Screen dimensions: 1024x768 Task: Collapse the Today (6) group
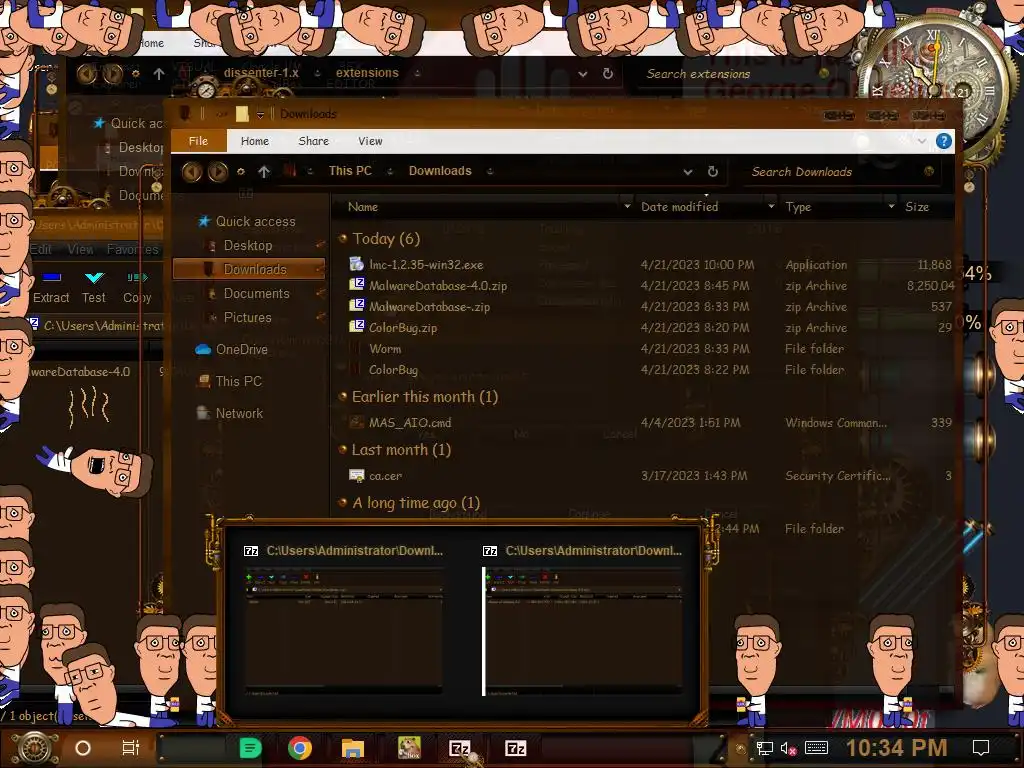[342, 238]
